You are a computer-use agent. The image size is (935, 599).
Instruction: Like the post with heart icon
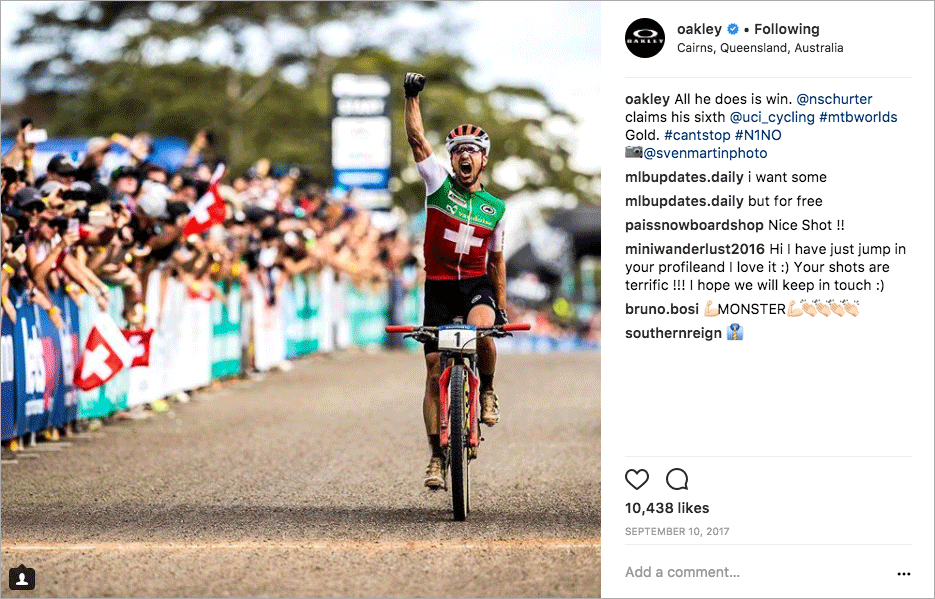(x=636, y=479)
